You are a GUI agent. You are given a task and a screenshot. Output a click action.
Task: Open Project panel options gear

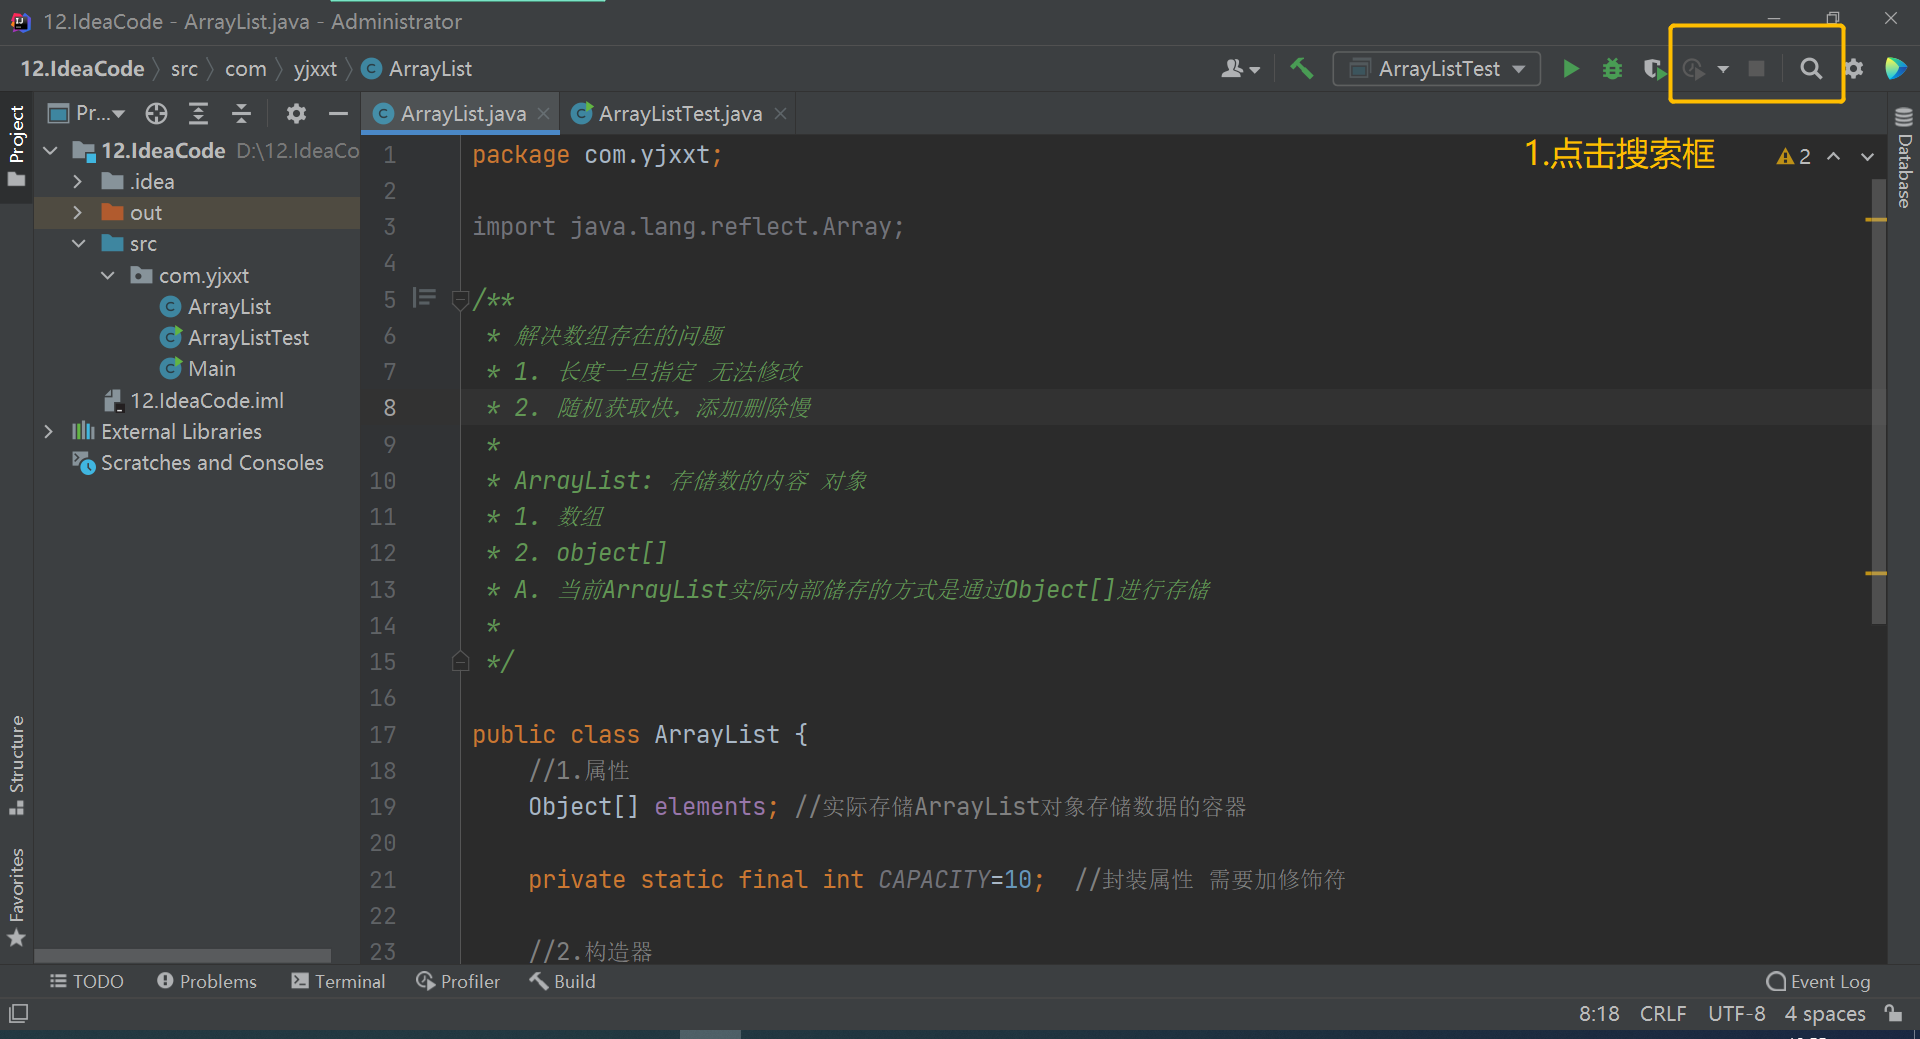296,114
